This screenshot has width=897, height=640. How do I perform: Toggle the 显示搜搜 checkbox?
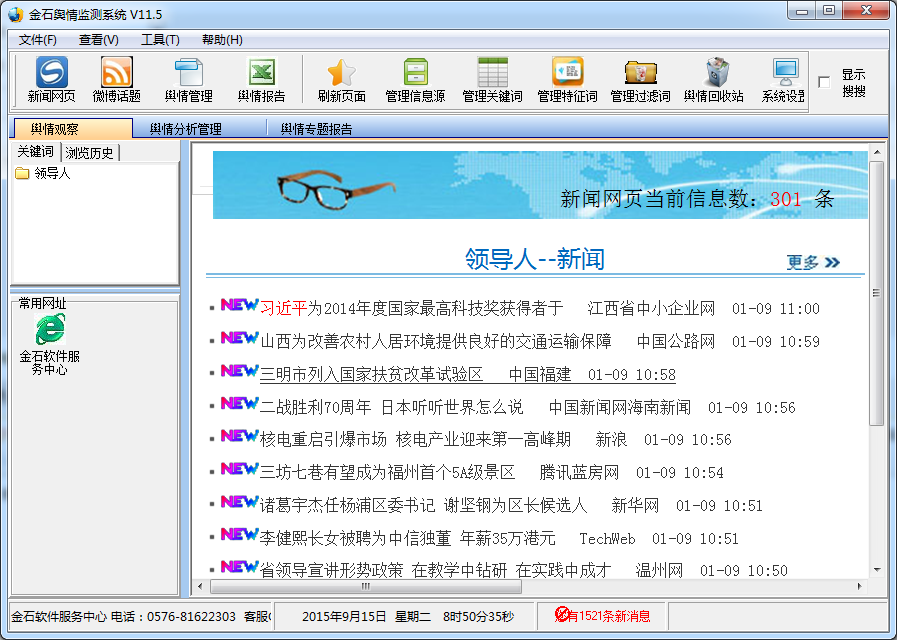pos(824,82)
